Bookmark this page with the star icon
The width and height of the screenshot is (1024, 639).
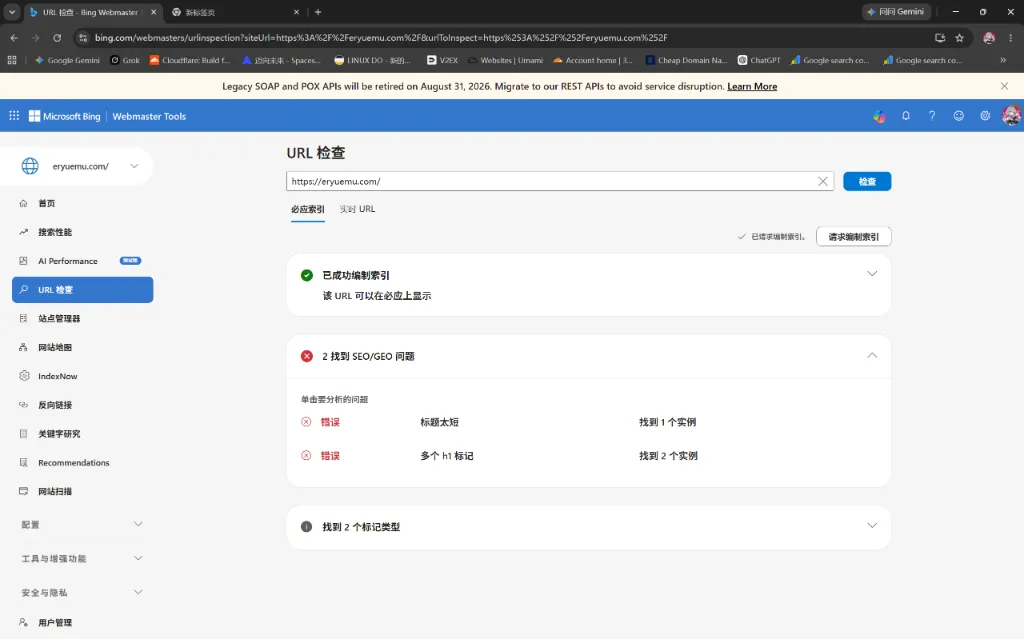(x=959, y=38)
